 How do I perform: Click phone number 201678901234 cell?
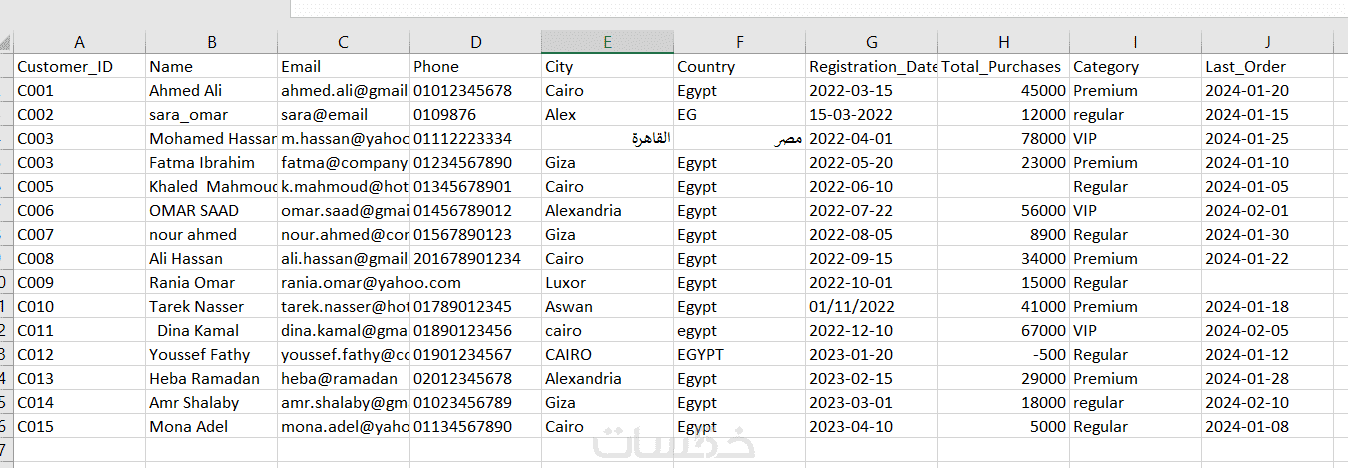pyautogui.click(x=475, y=258)
